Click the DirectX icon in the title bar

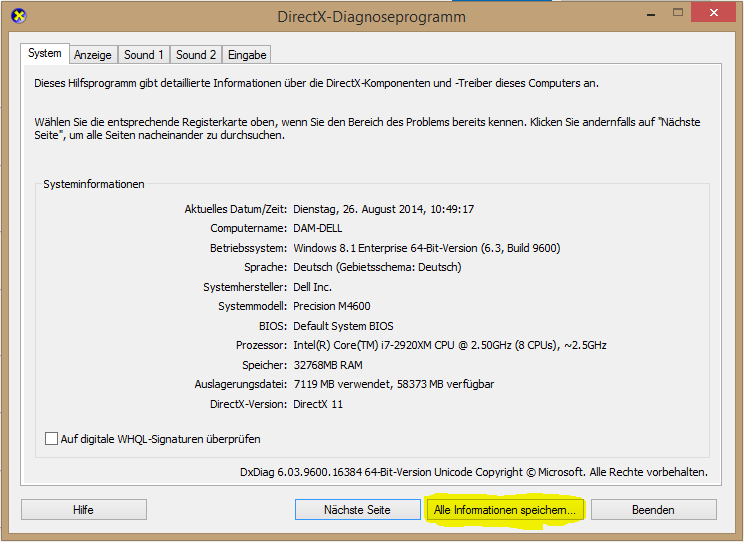point(19,16)
